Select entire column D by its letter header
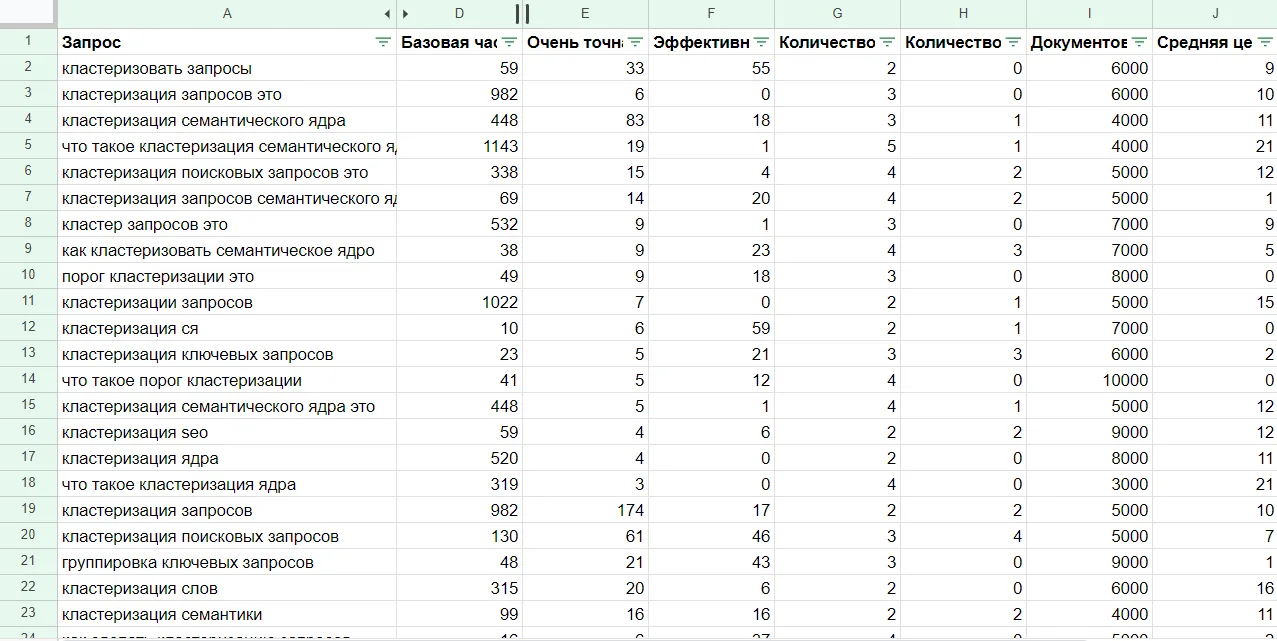The image size is (1277, 641). (x=459, y=13)
